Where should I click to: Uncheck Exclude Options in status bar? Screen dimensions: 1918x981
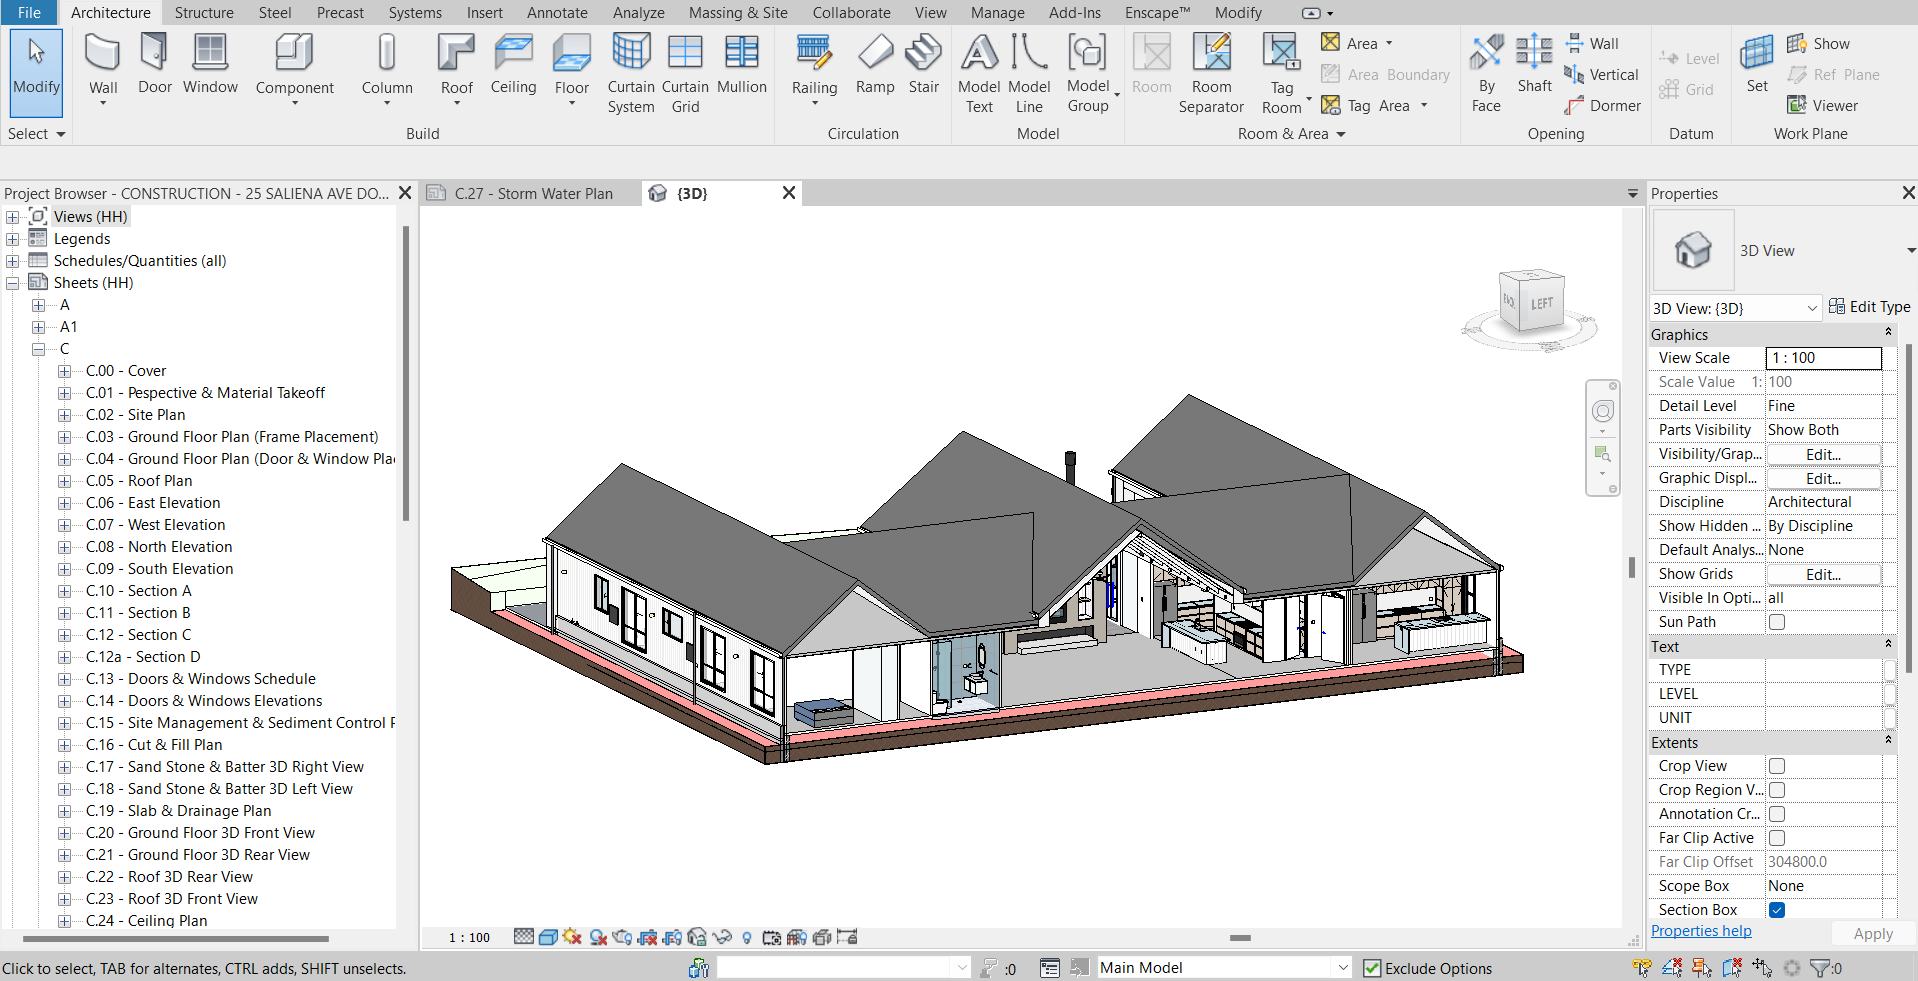pos(1372,968)
